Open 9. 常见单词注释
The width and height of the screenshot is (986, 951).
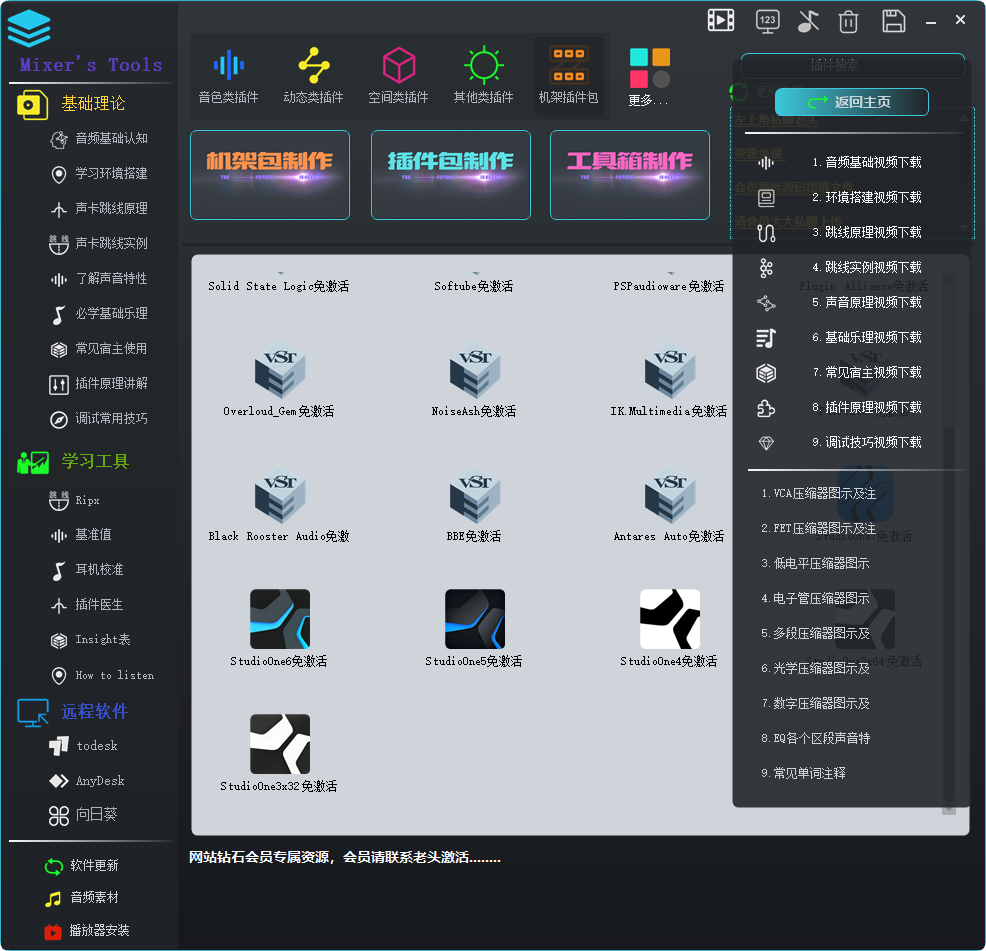pyautogui.click(x=803, y=774)
